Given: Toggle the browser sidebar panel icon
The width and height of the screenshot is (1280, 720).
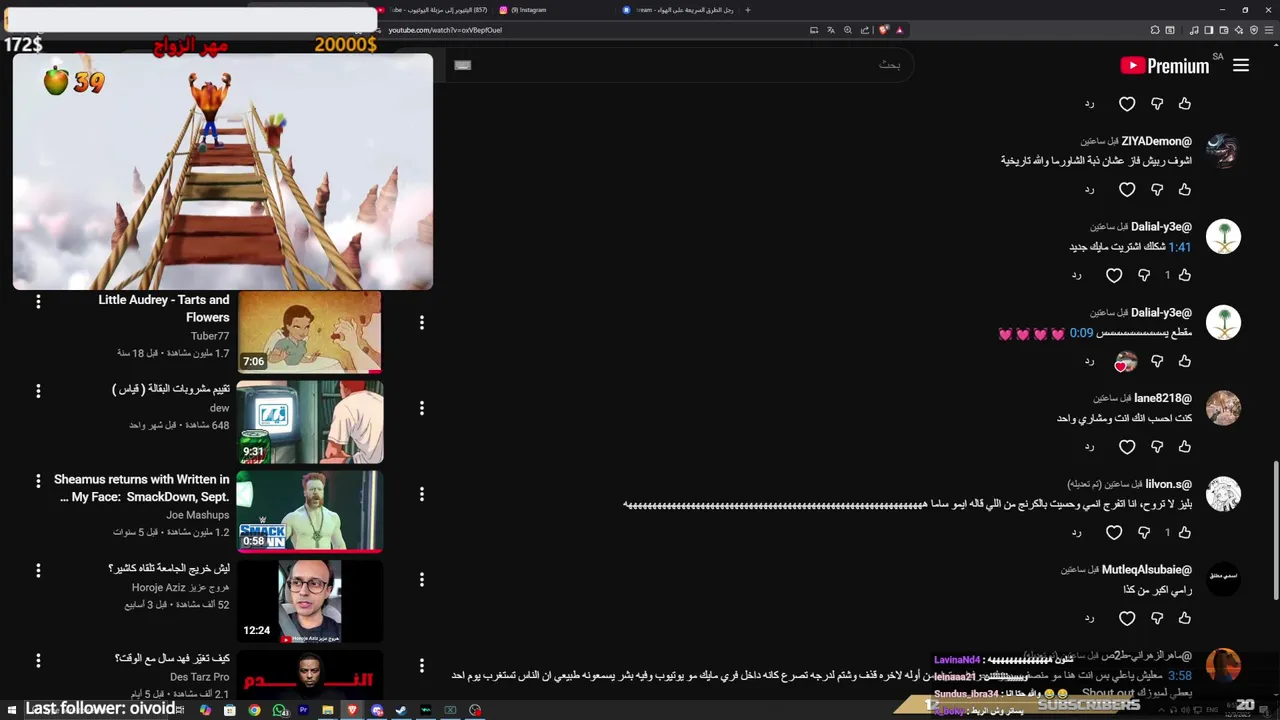Looking at the screenshot, I should tap(1208, 30).
